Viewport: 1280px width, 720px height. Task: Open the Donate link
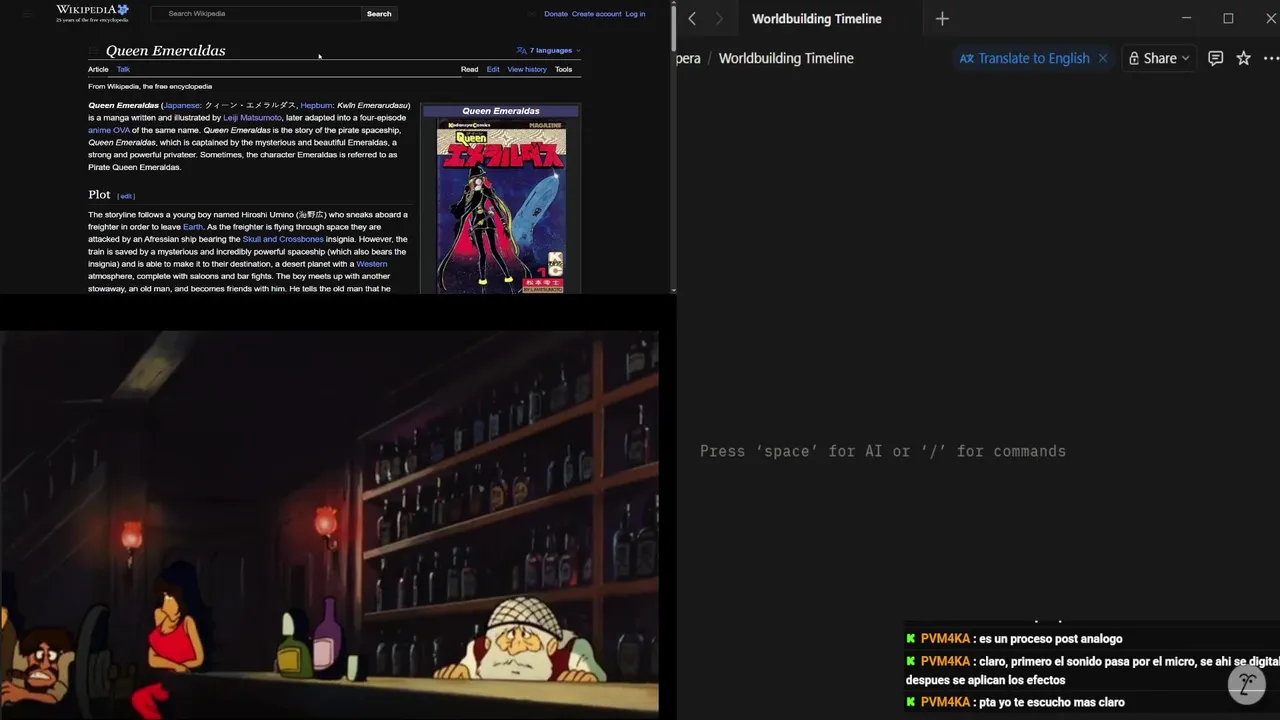(556, 14)
